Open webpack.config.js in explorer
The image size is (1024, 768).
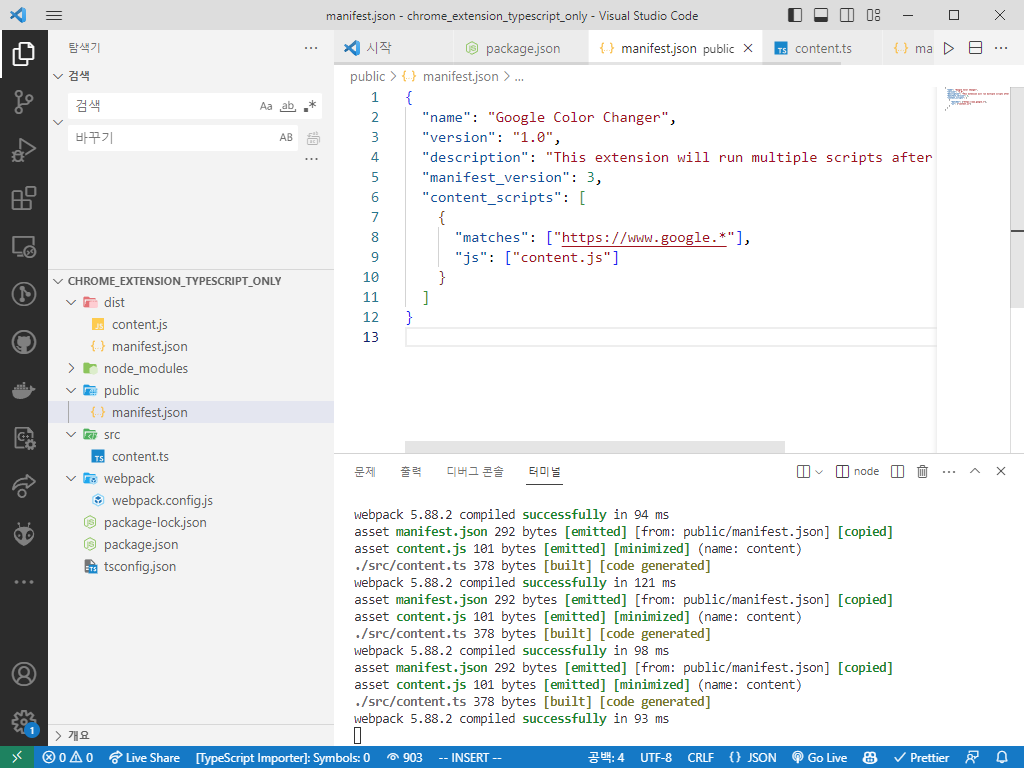[x=162, y=501]
